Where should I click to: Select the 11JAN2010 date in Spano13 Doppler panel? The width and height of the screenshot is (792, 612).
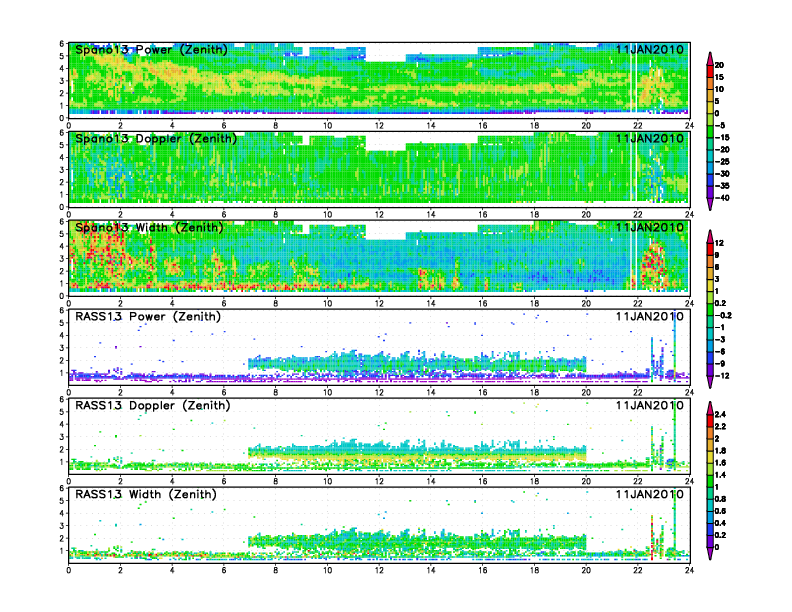pyautogui.click(x=650, y=138)
